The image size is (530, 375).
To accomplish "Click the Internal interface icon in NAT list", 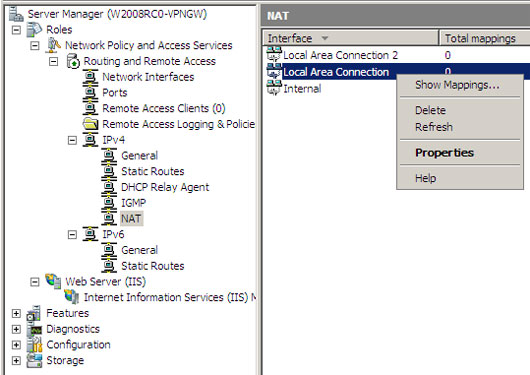I will 274,88.
